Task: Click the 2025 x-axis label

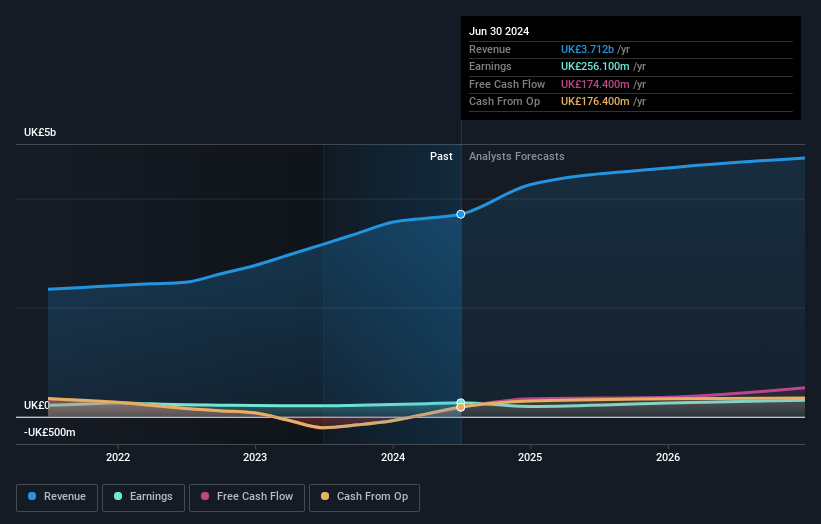Action: 530,457
